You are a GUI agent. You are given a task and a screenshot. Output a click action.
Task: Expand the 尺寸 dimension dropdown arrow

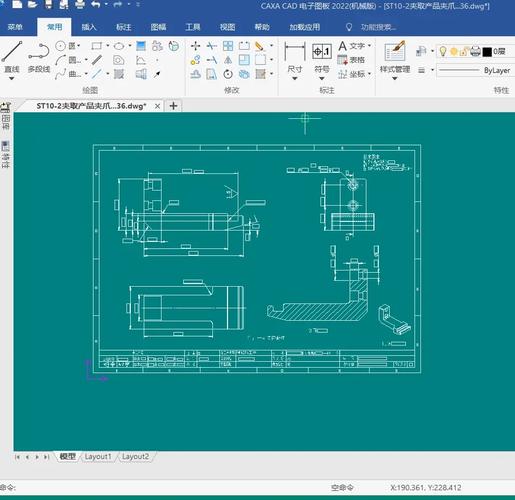[295, 79]
